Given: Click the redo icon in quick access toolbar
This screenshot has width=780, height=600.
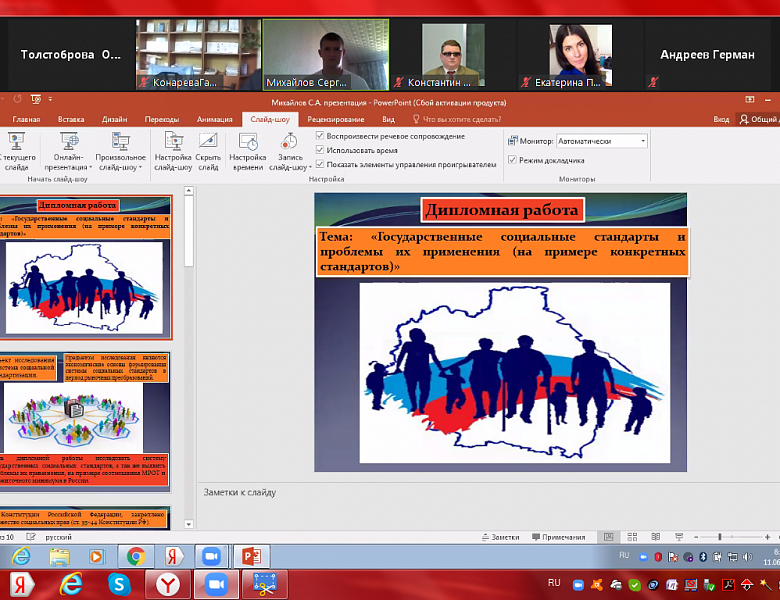Looking at the screenshot, I should [17, 99].
